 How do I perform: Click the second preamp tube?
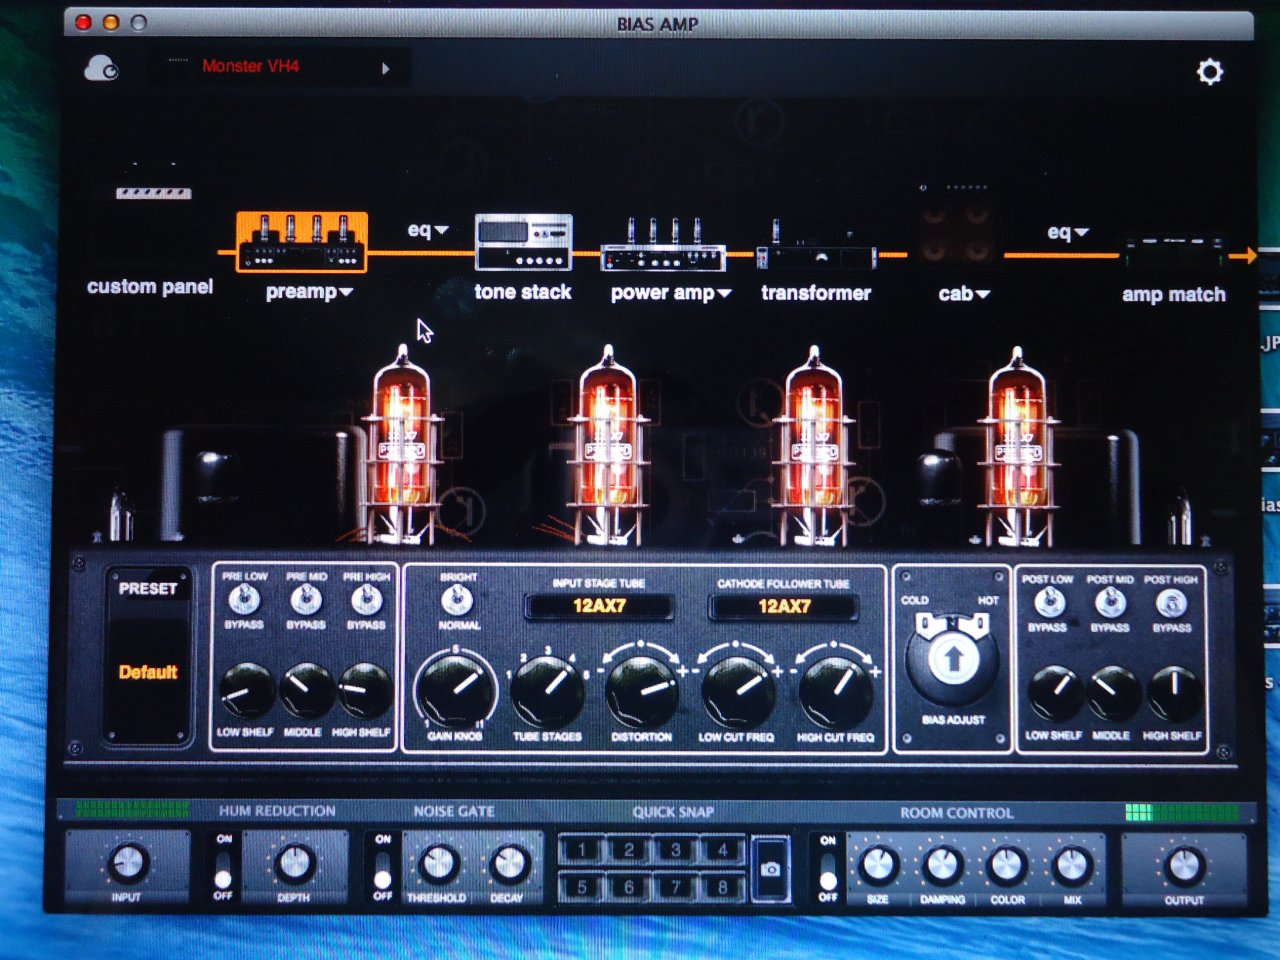609,445
